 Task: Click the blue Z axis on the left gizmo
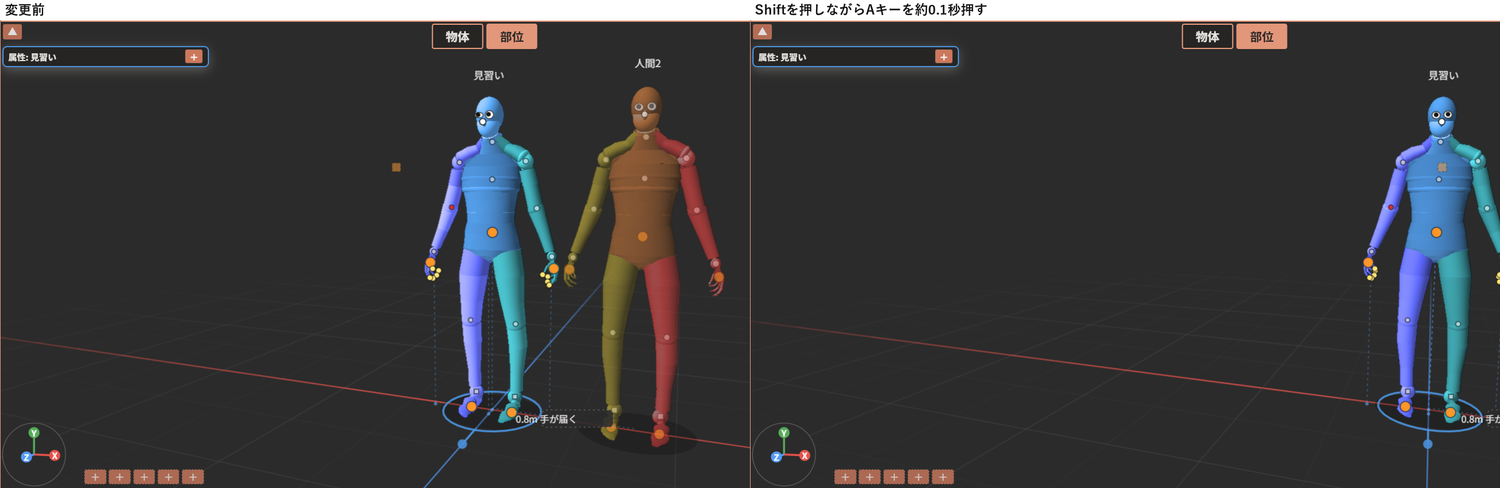[26, 457]
